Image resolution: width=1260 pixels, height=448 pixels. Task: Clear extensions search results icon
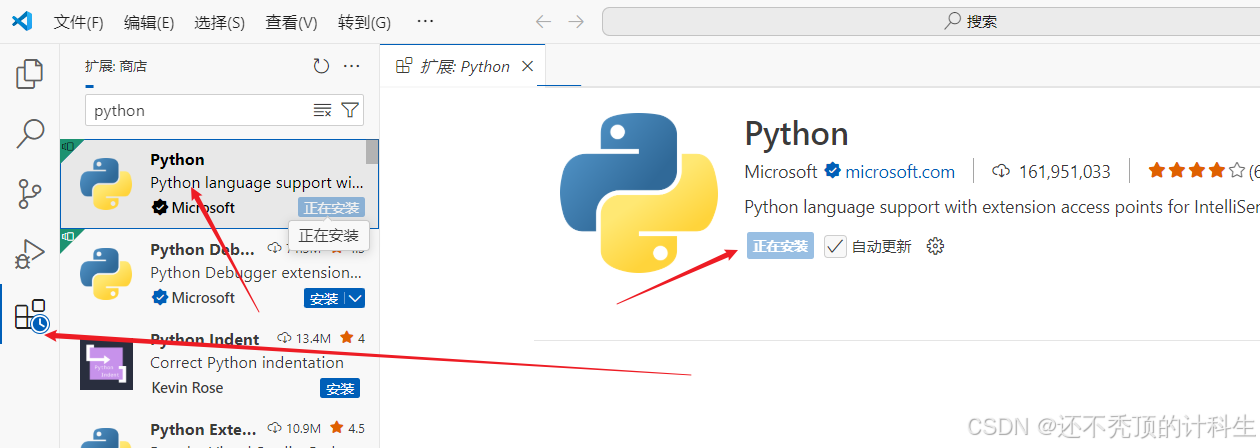(322, 110)
